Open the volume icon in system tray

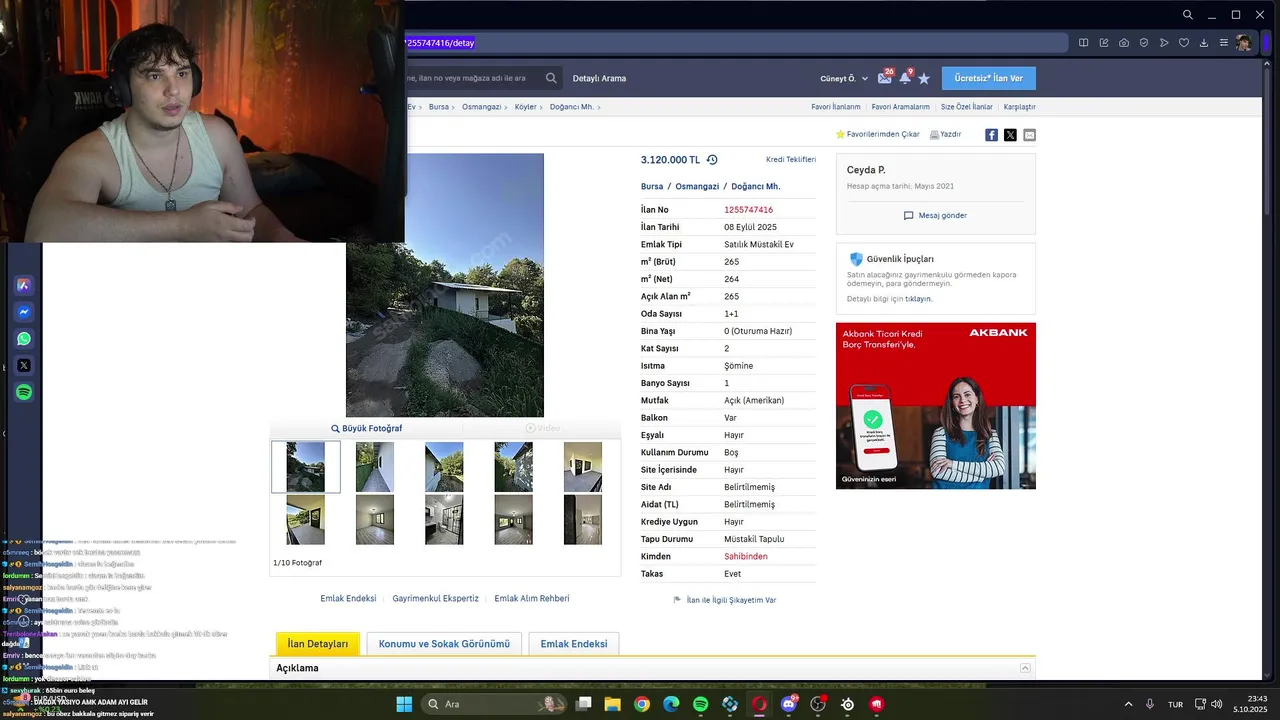pos(1217,704)
